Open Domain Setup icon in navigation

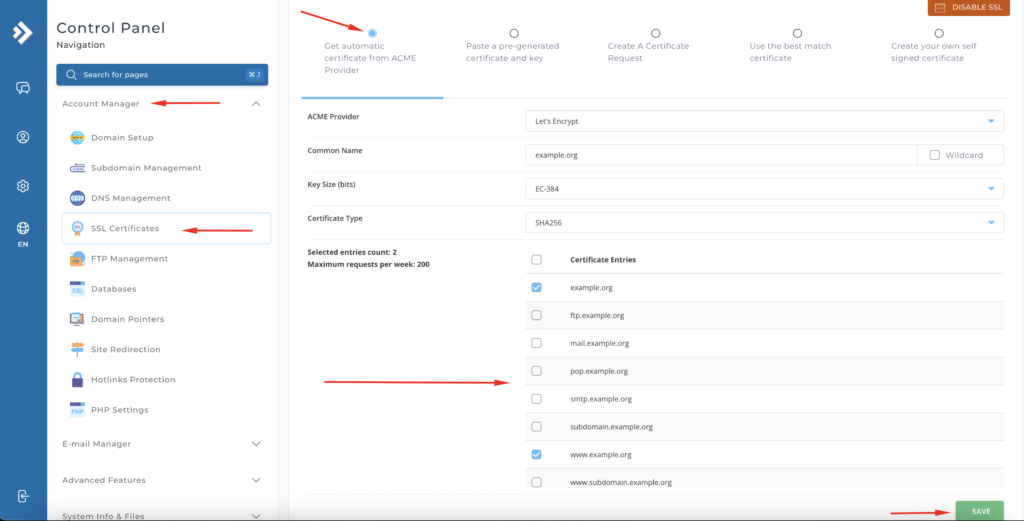point(77,138)
